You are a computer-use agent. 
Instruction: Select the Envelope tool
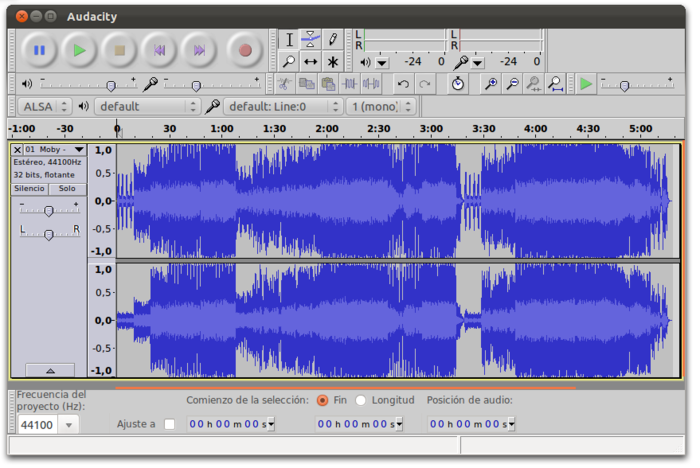pyautogui.click(x=311, y=40)
